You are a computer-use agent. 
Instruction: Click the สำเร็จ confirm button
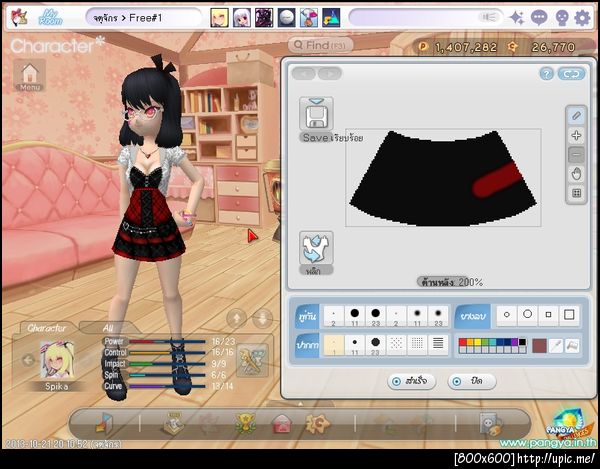412,381
